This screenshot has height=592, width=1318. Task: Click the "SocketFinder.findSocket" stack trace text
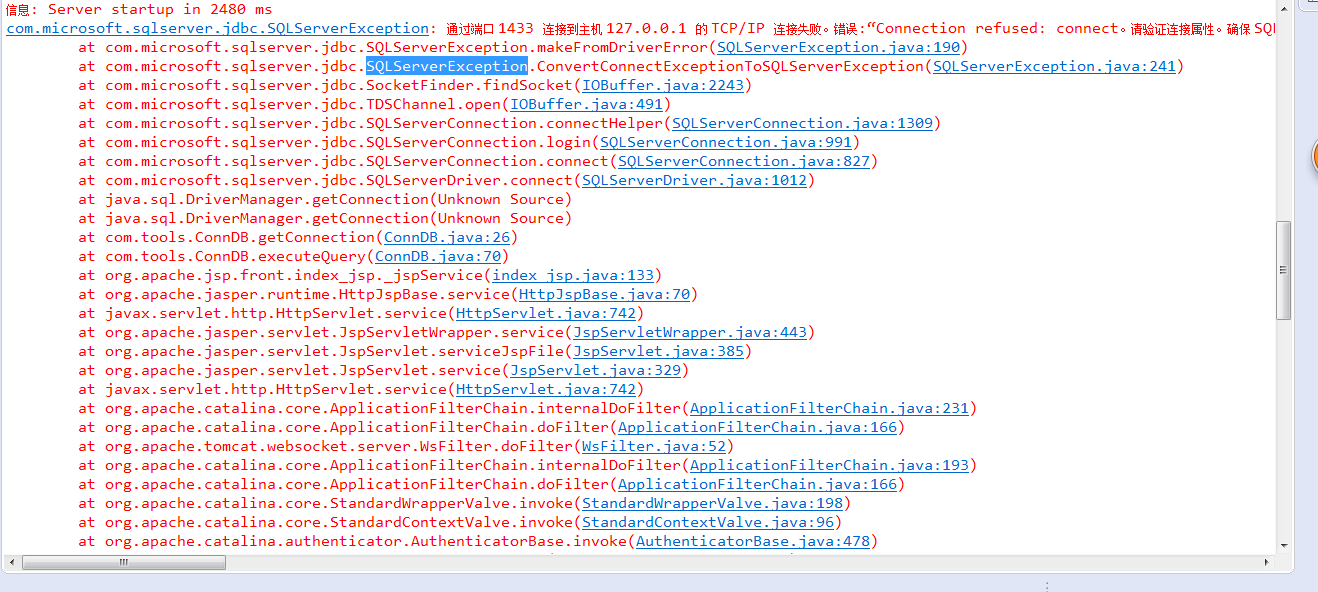pos(469,85)
